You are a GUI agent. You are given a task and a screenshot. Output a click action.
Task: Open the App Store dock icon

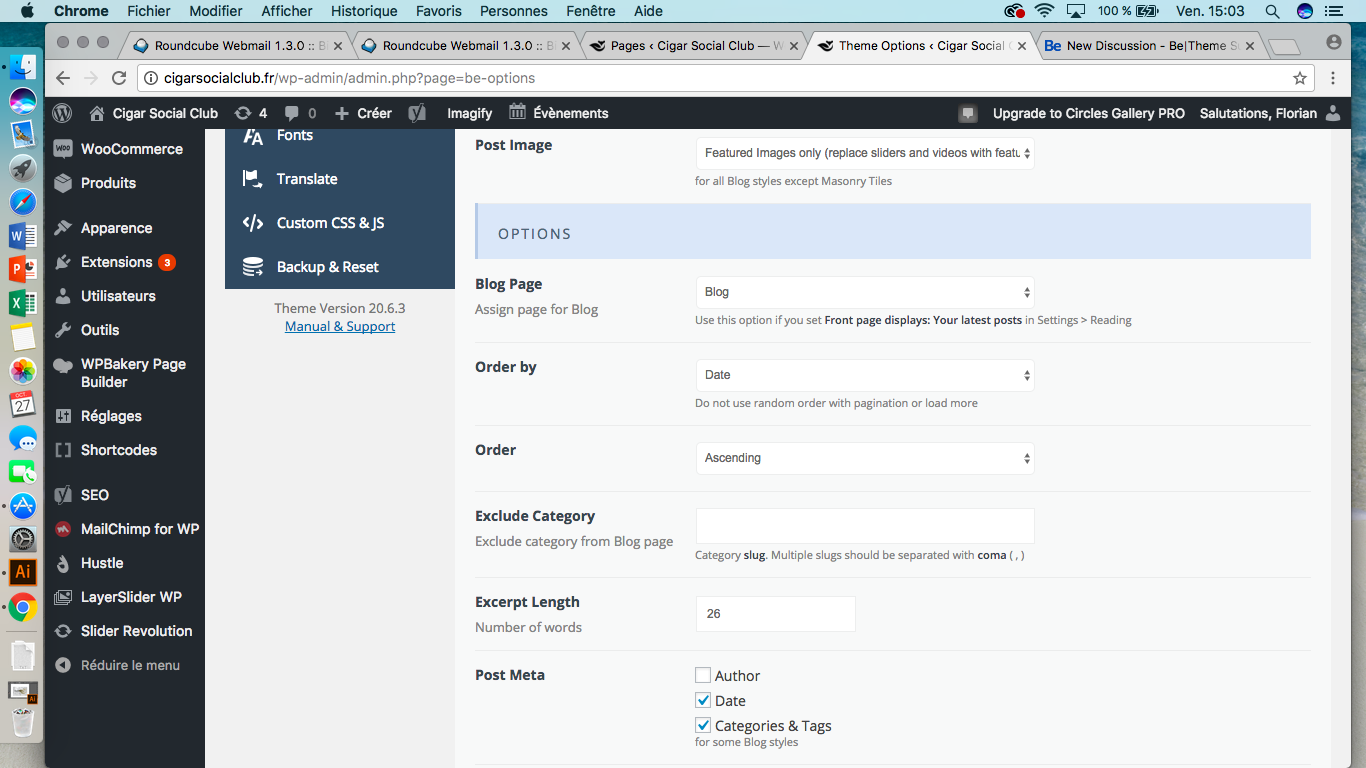pyautogui.click(x=22, y=506)
